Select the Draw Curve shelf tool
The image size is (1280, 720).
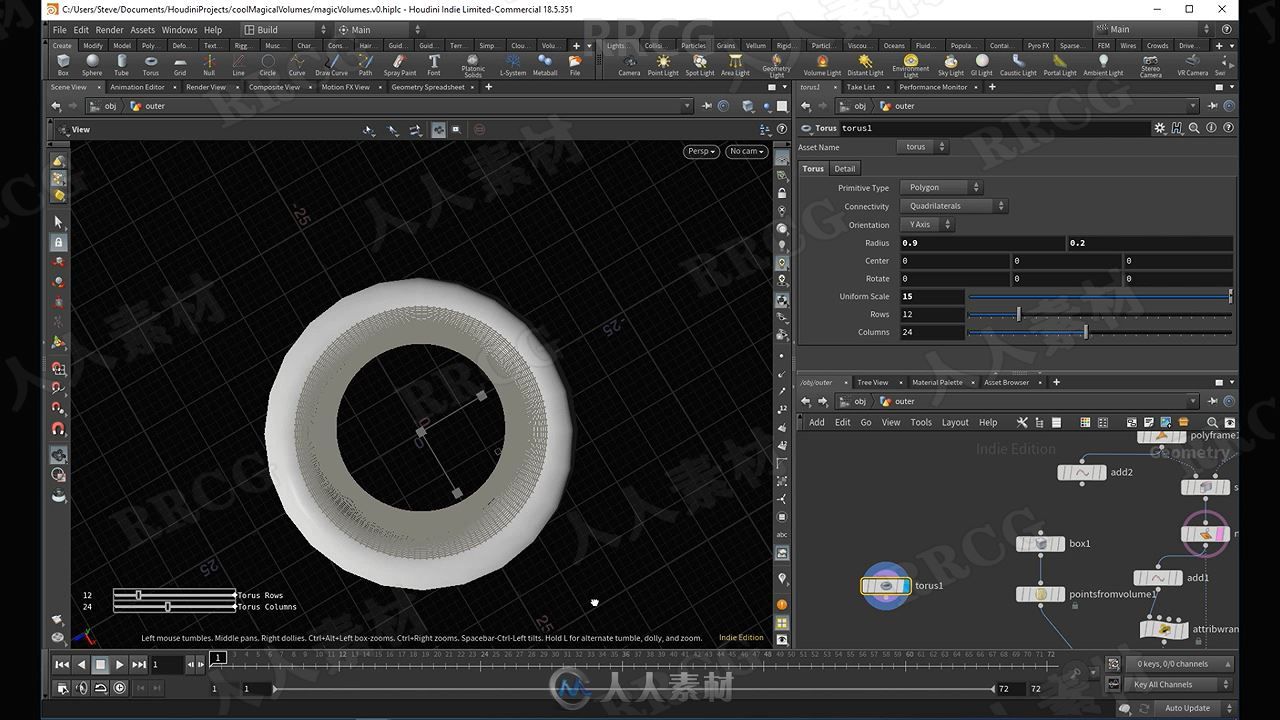[x=331, y=65]
